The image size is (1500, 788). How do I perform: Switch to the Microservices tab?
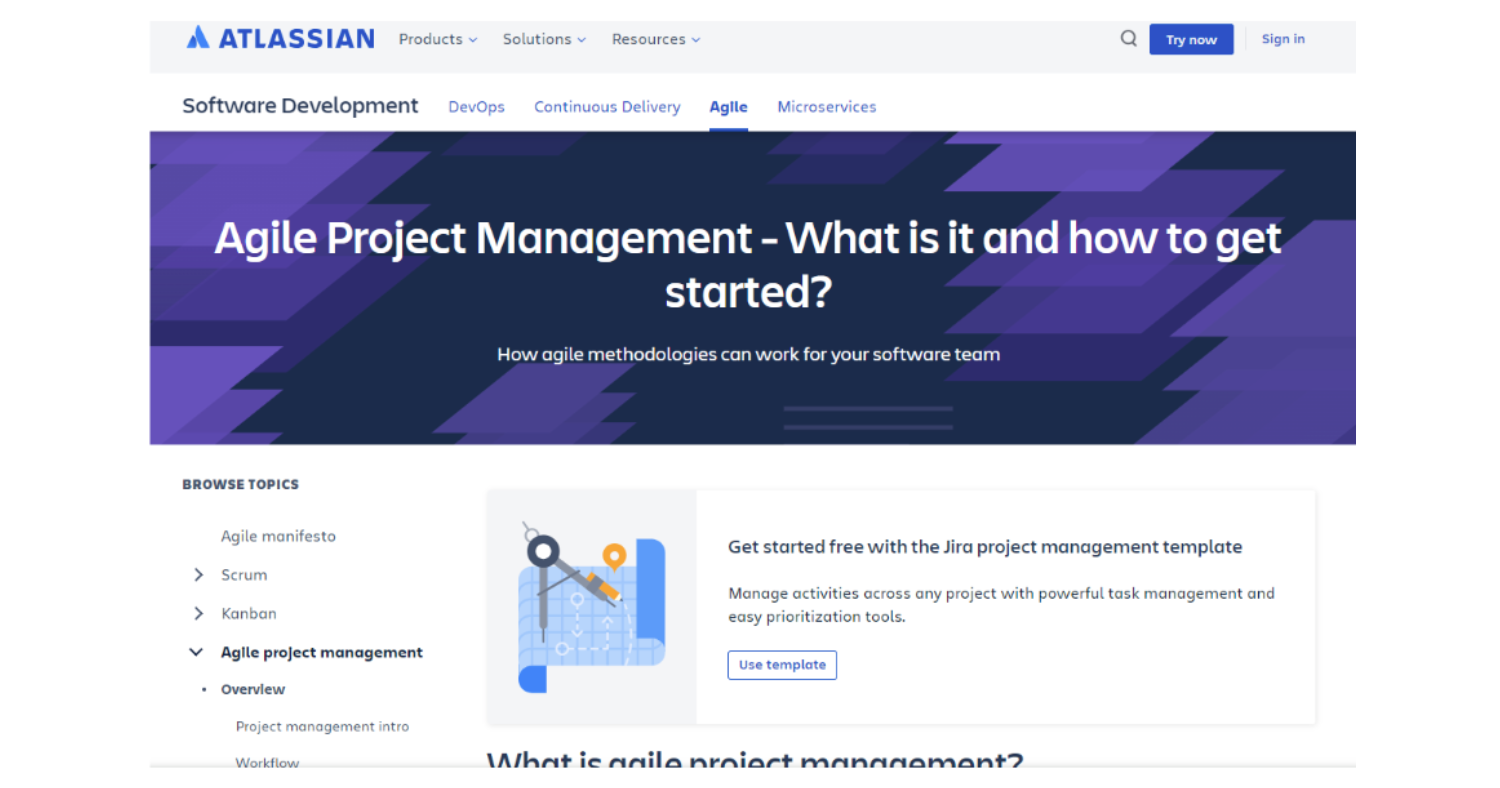[x=827, y=107]
